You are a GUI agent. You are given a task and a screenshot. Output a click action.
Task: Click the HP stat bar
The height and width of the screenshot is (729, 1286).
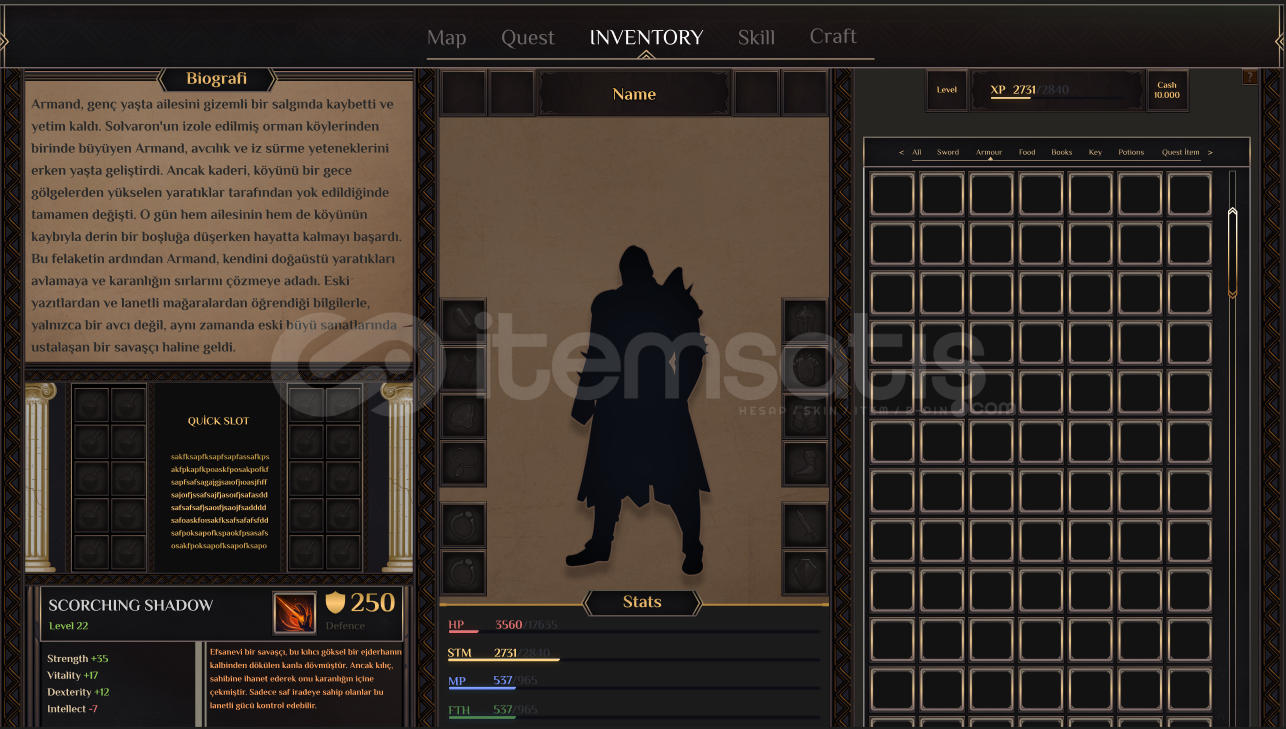(x=634, y=631)
